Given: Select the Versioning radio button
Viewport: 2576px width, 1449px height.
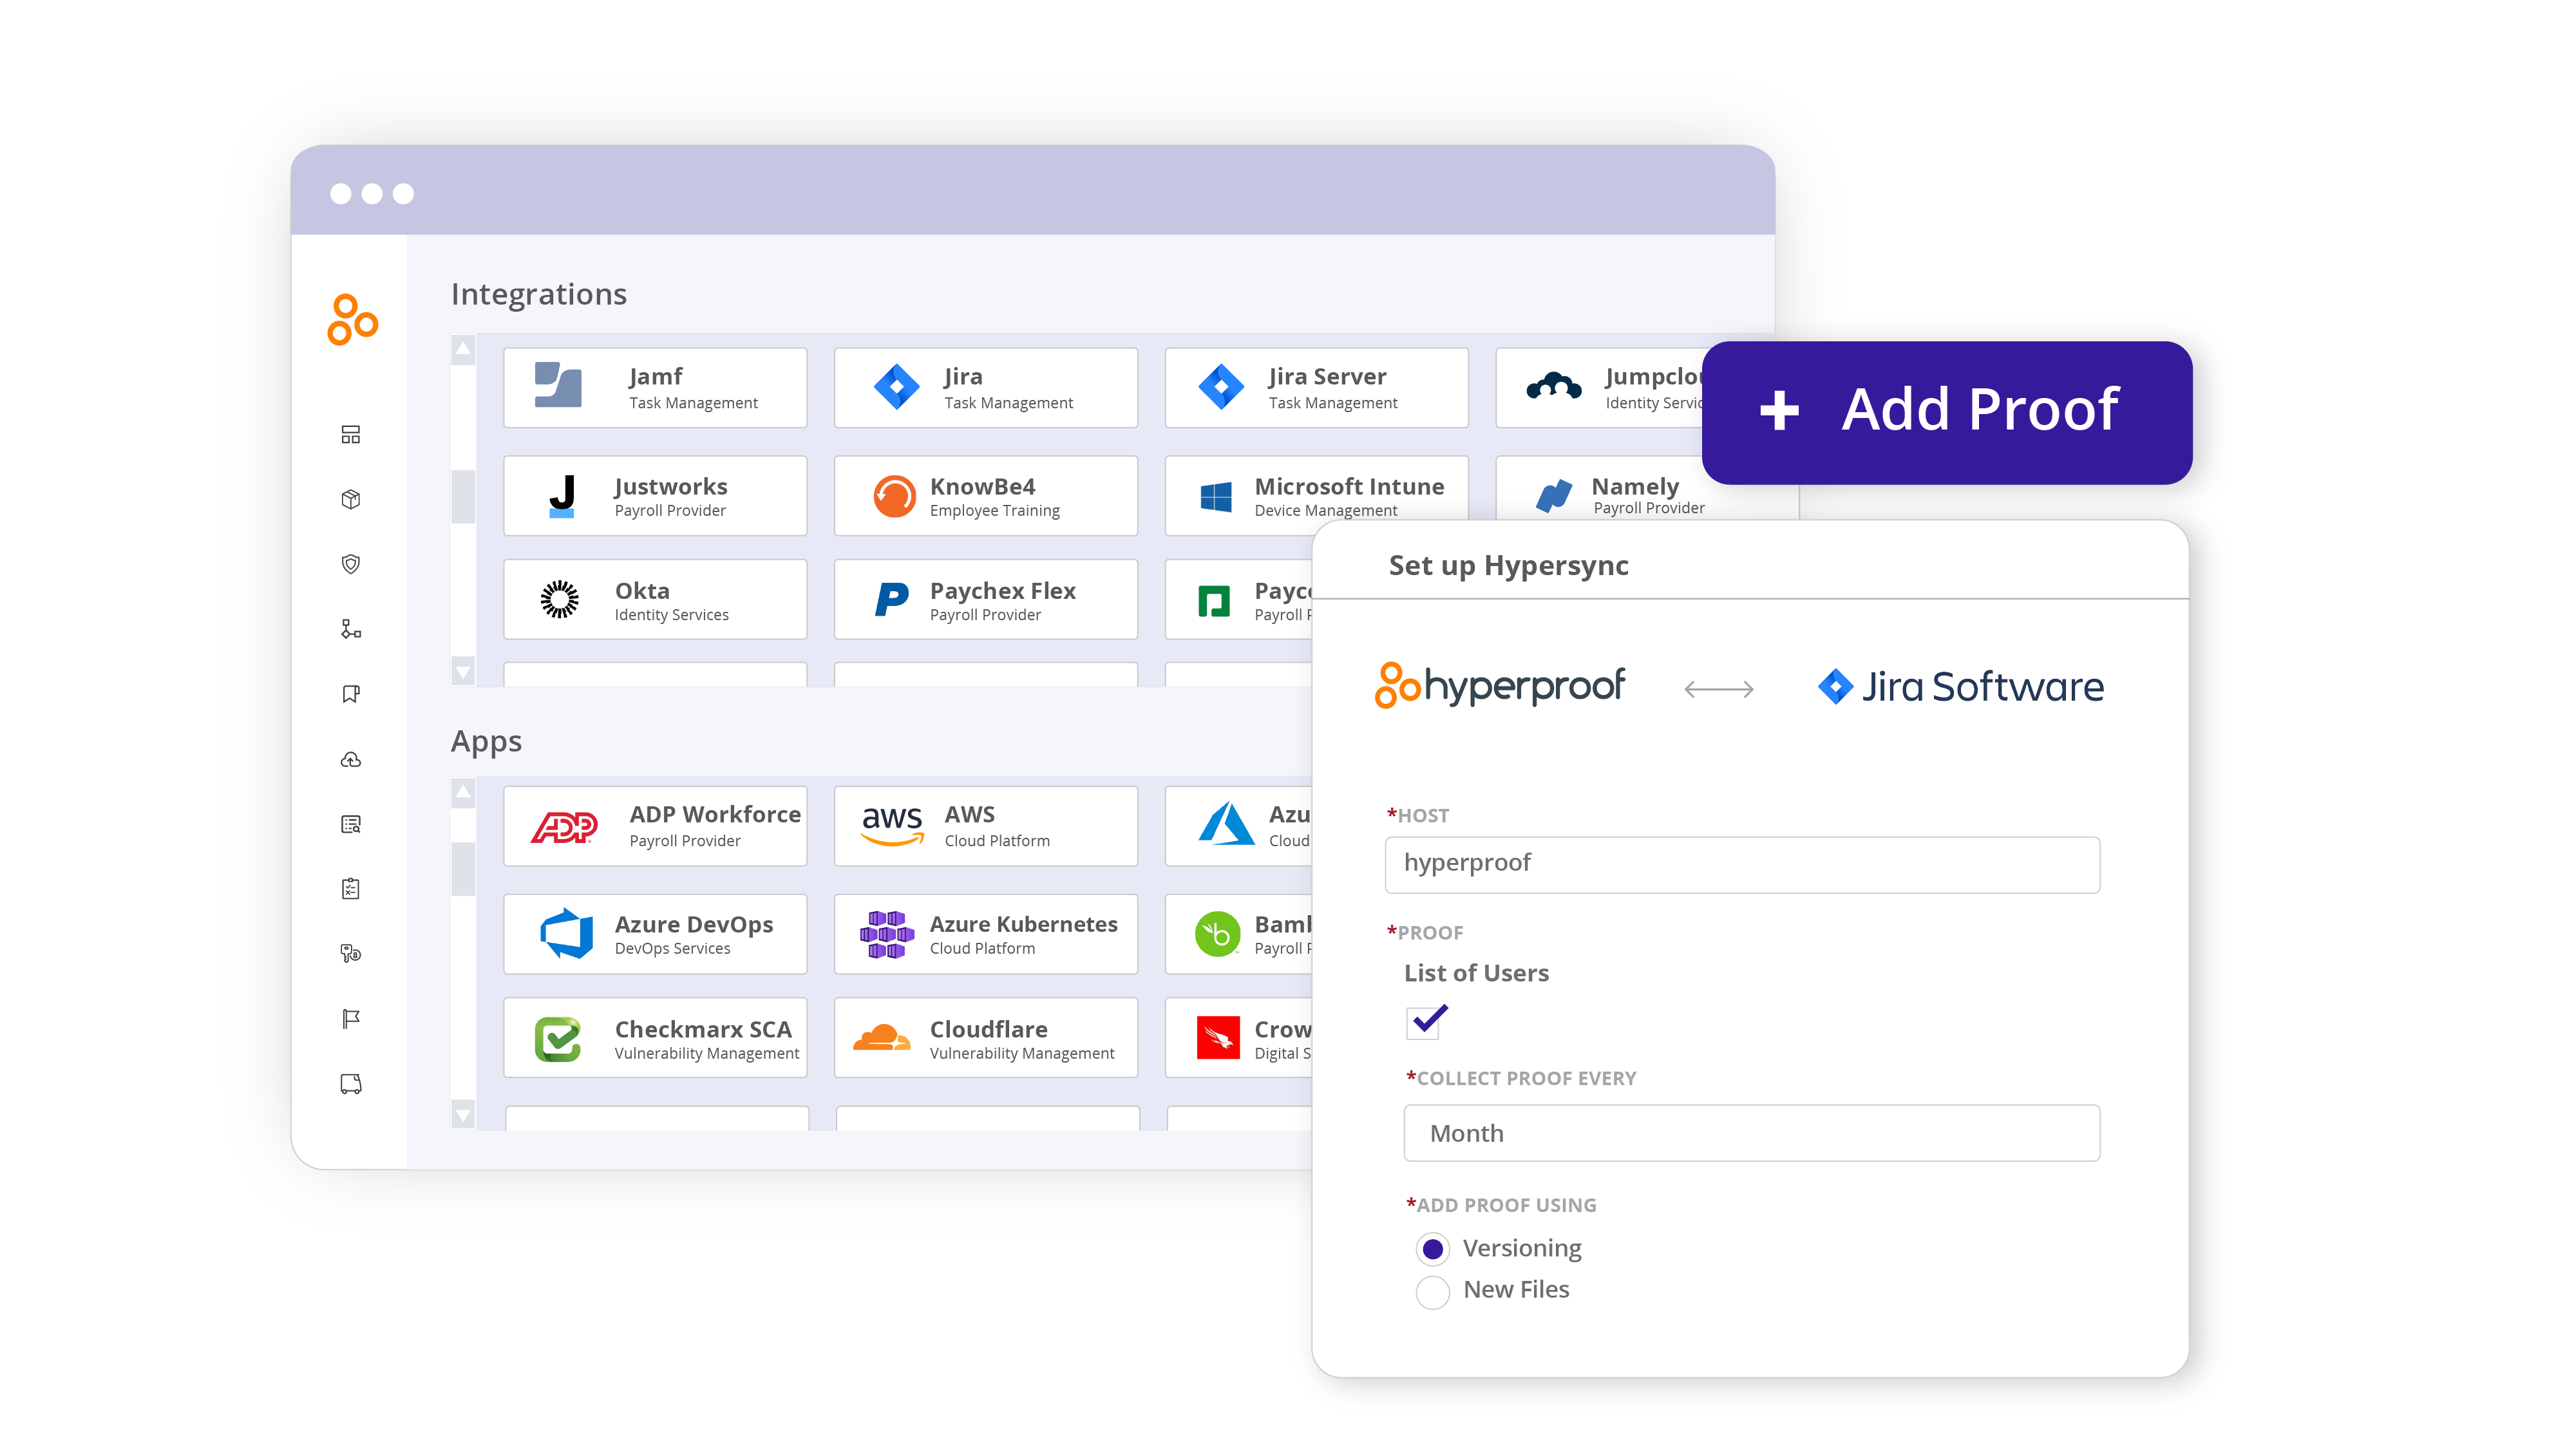Looking at the screenshot, I should (1432, 1248).
